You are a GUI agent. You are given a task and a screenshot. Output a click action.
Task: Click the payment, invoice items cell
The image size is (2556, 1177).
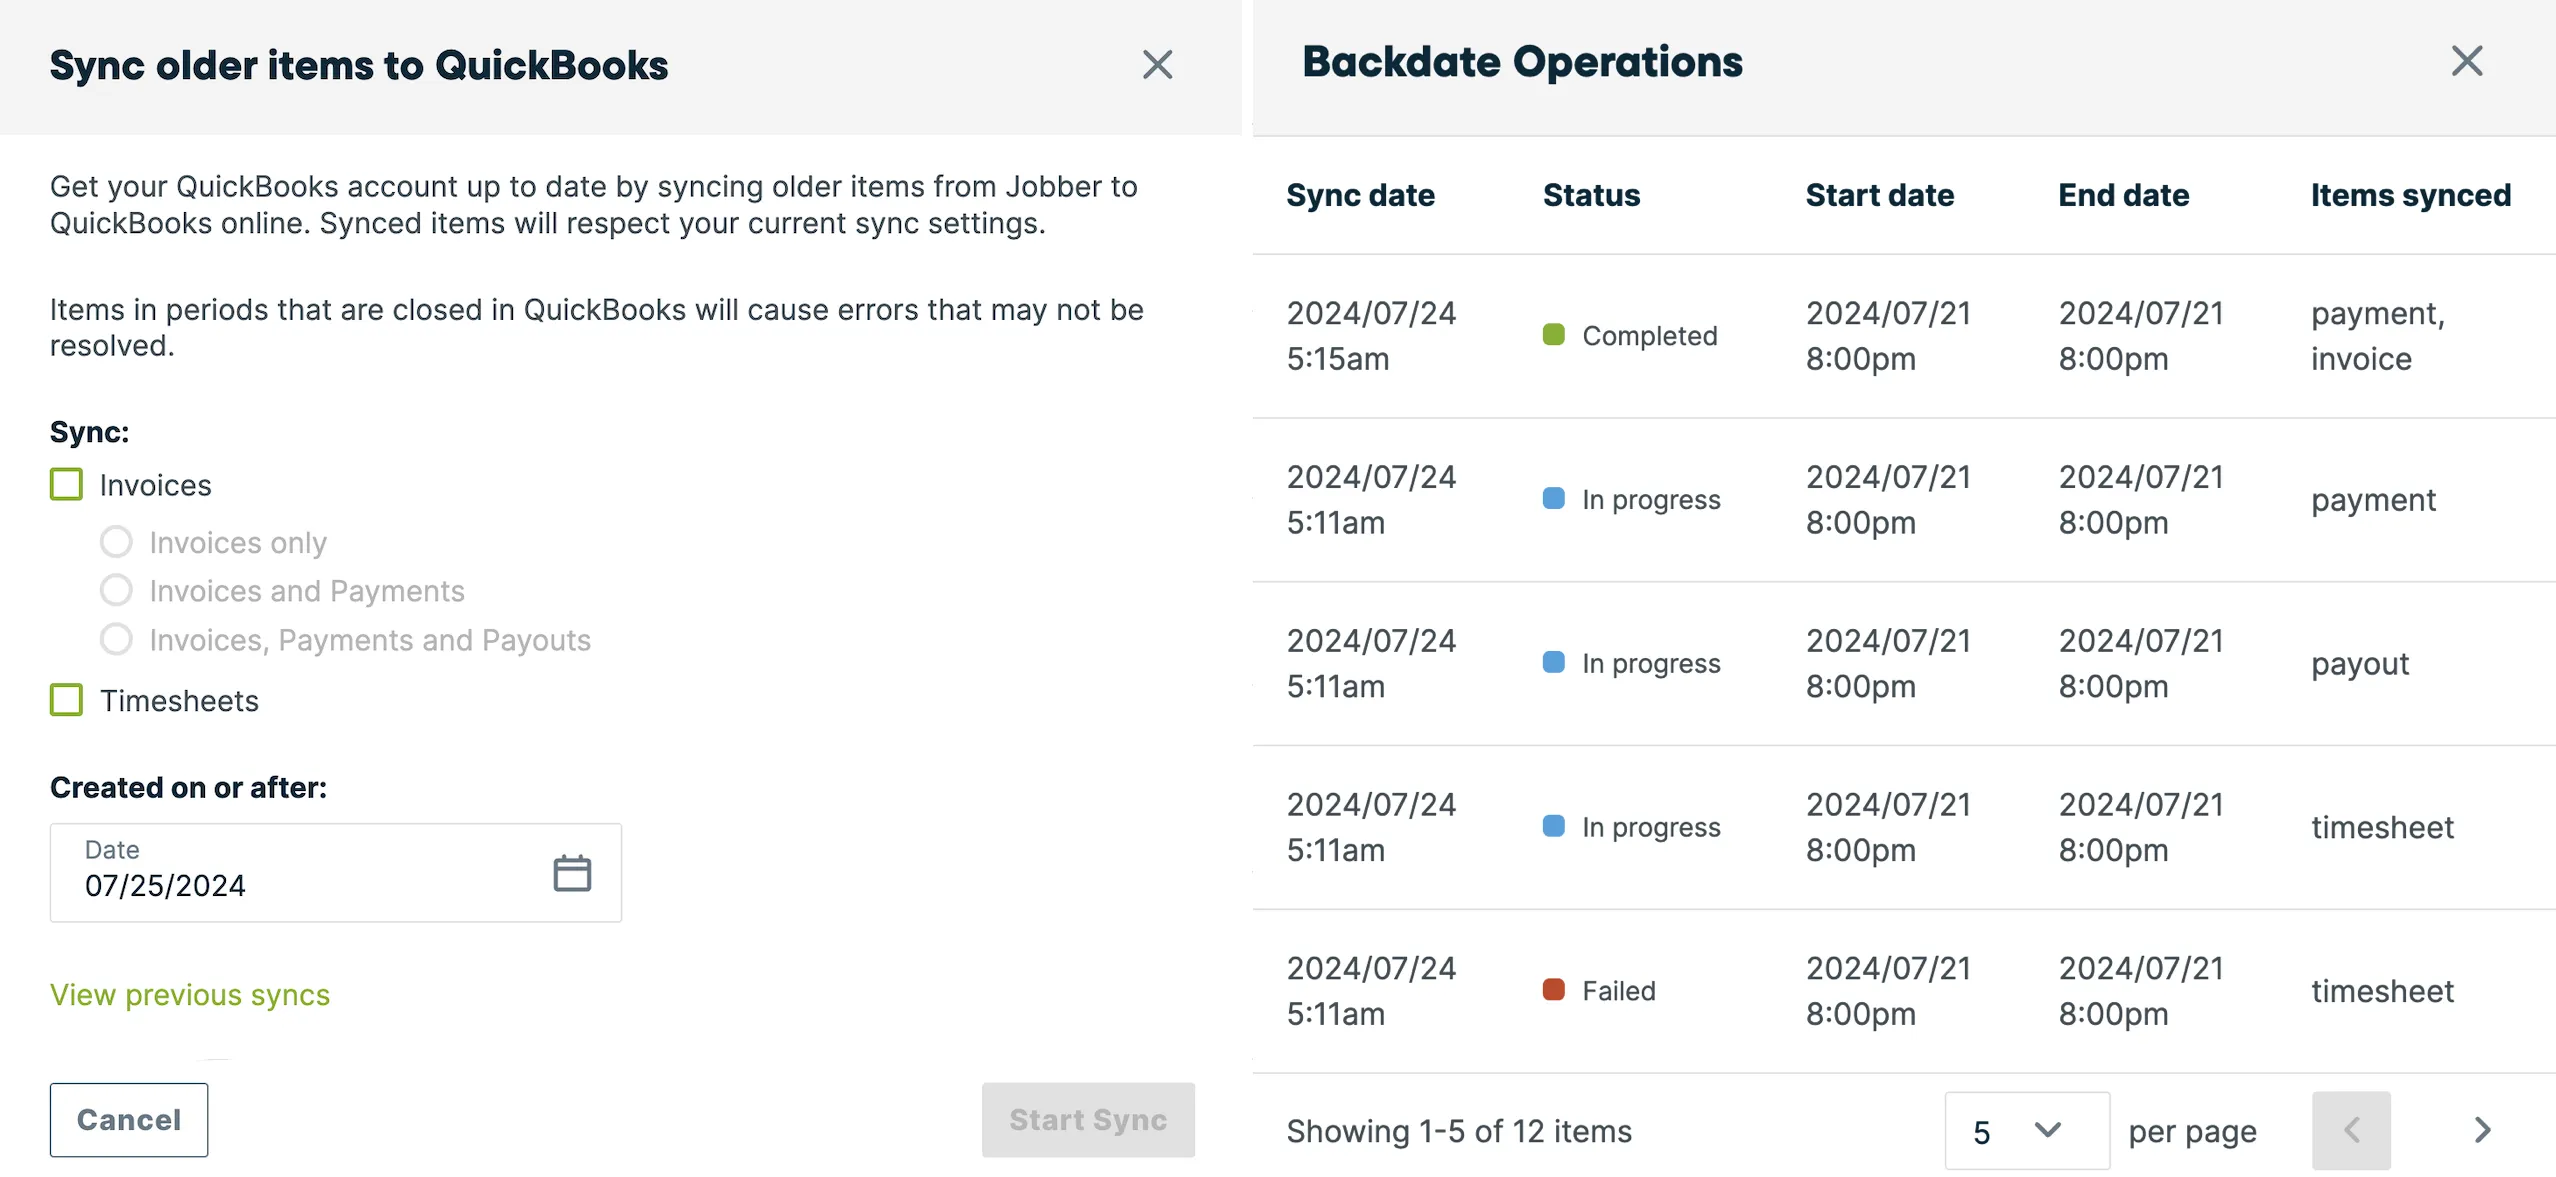coord(2377,336)
